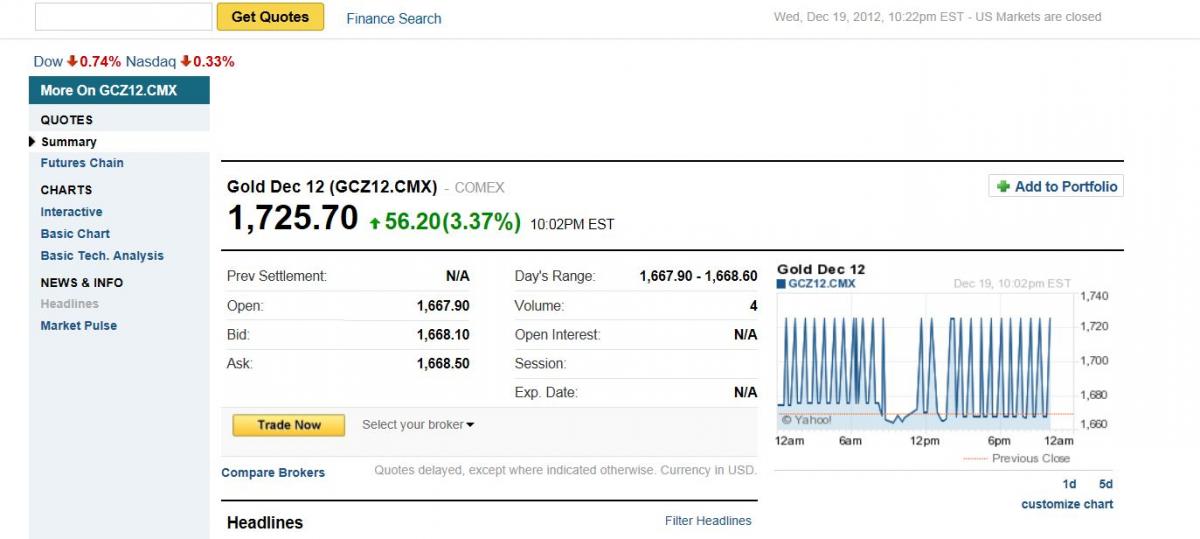Select the greyed Headlines sidebar item
1200x539 pixels.
[69, 304]
